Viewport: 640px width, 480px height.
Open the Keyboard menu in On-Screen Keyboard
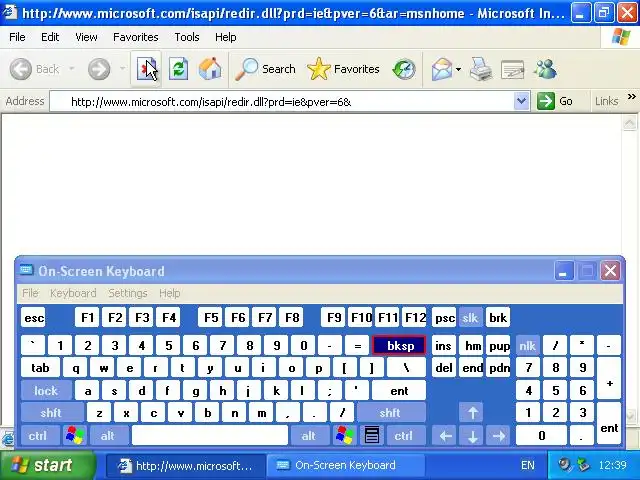73,293
